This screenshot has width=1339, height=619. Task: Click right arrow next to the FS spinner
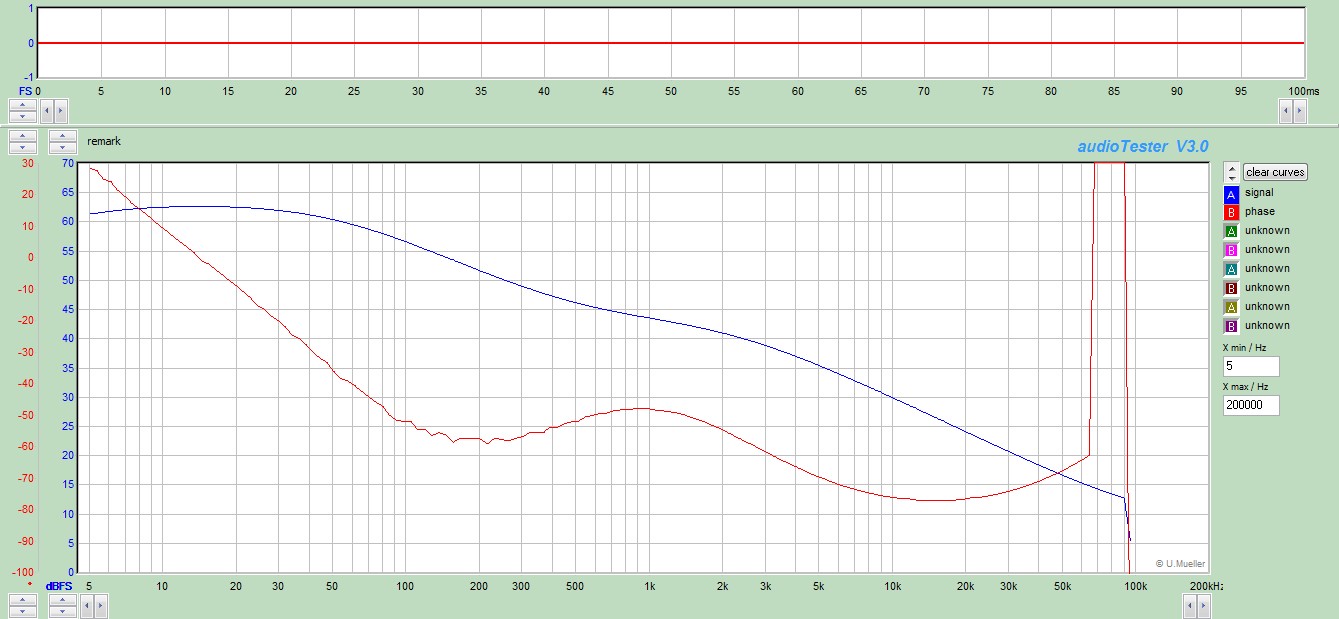point(61,111)
